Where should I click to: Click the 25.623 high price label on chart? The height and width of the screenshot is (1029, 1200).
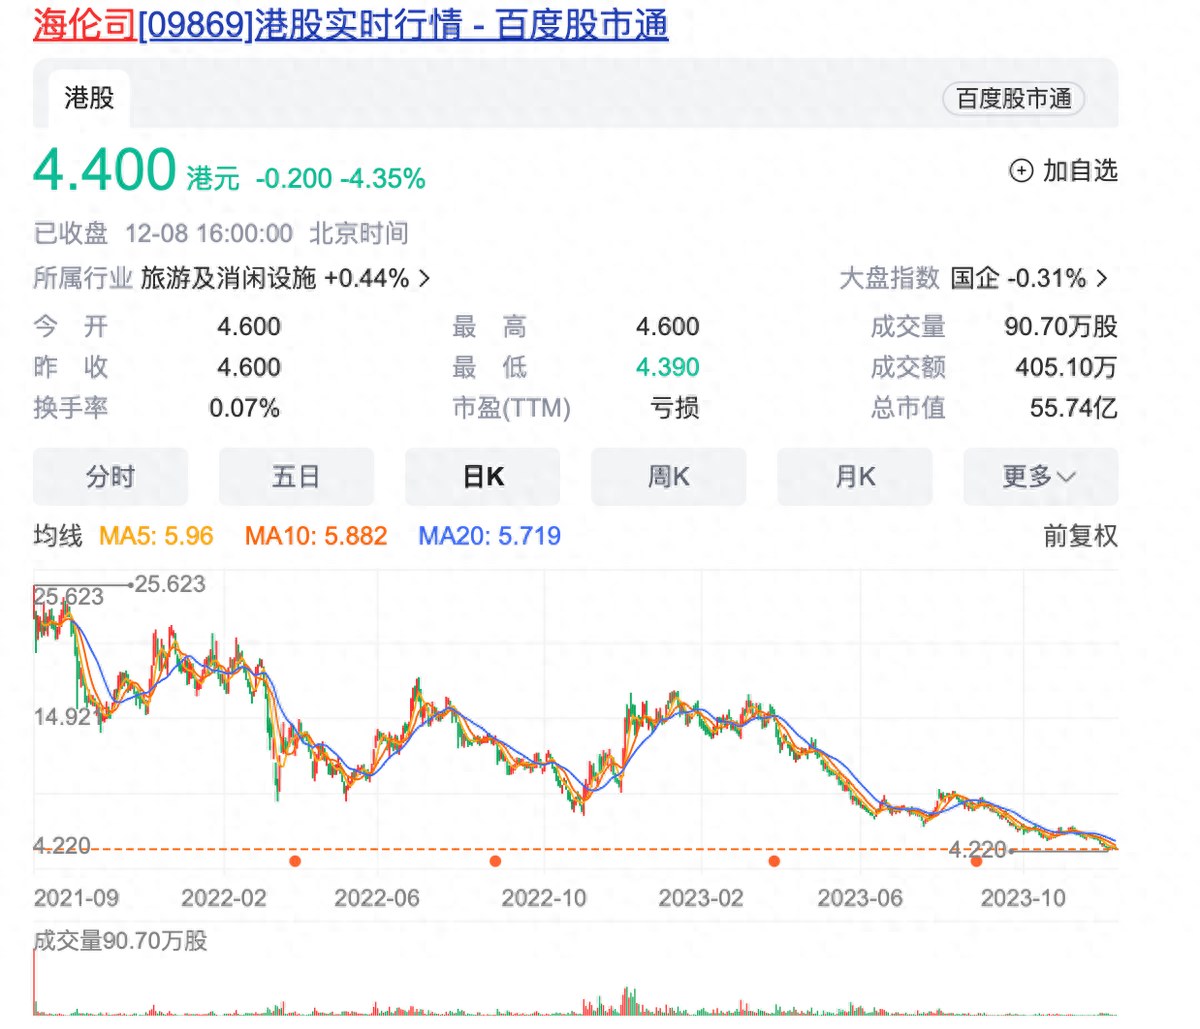click(169, 584)
